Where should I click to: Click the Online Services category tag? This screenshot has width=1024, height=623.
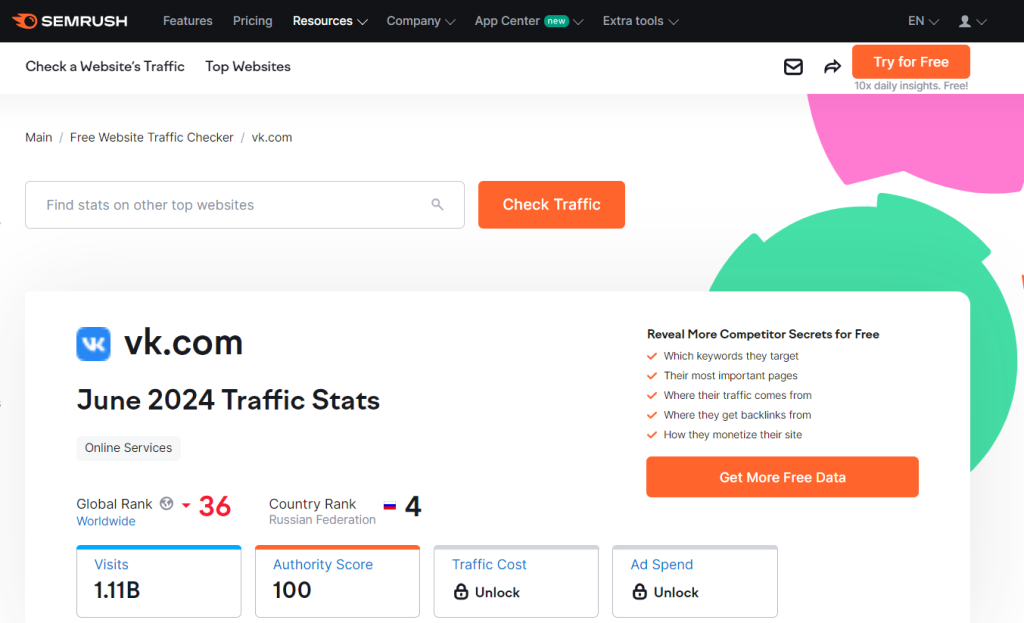[x=128, y=448]
